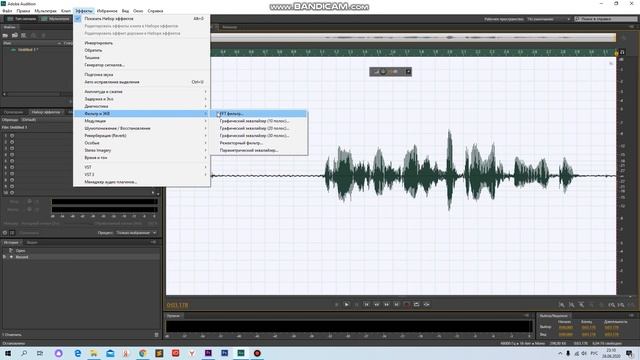This screenshot has width=640, height=360.
Task: Click the second zoom magnifier icon
Action: click(x=571, y=305)
